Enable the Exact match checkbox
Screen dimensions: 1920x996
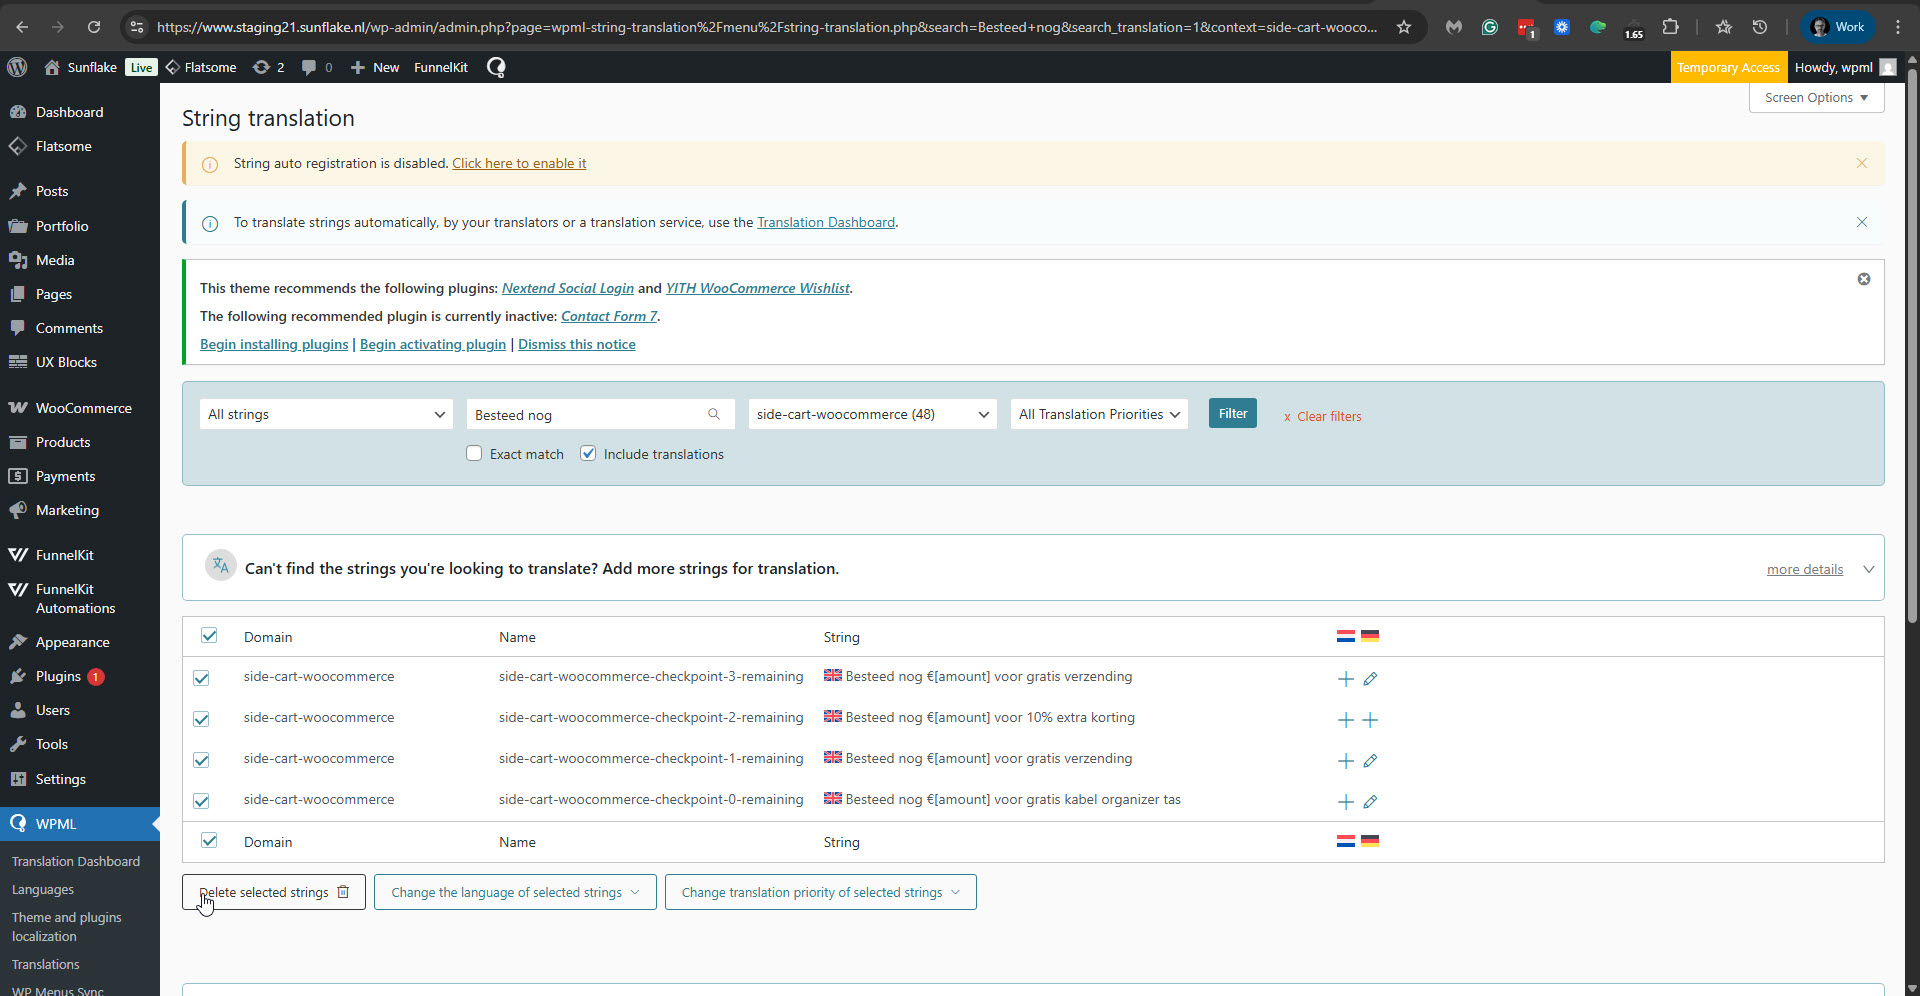tap(474, 454)
